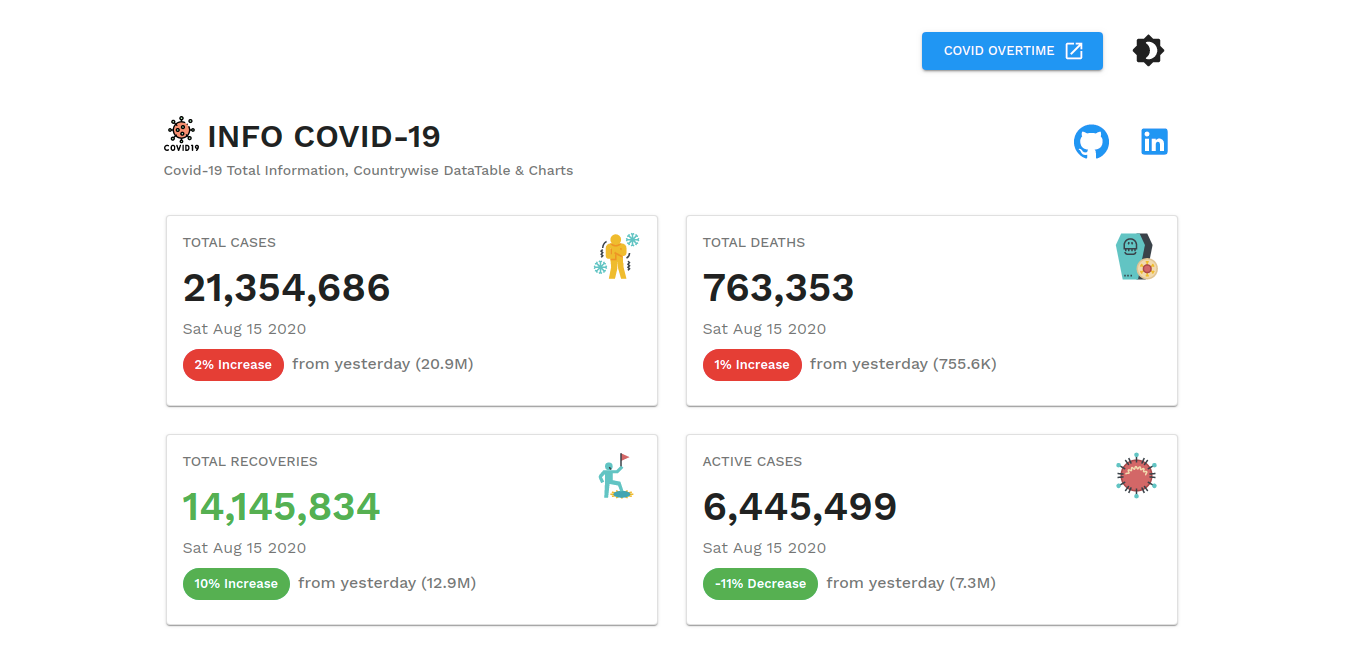This screenshot has width=1346, height=659.
Task: Select the Total Cases count 21,354,686
Action: (x=286, y=288)
